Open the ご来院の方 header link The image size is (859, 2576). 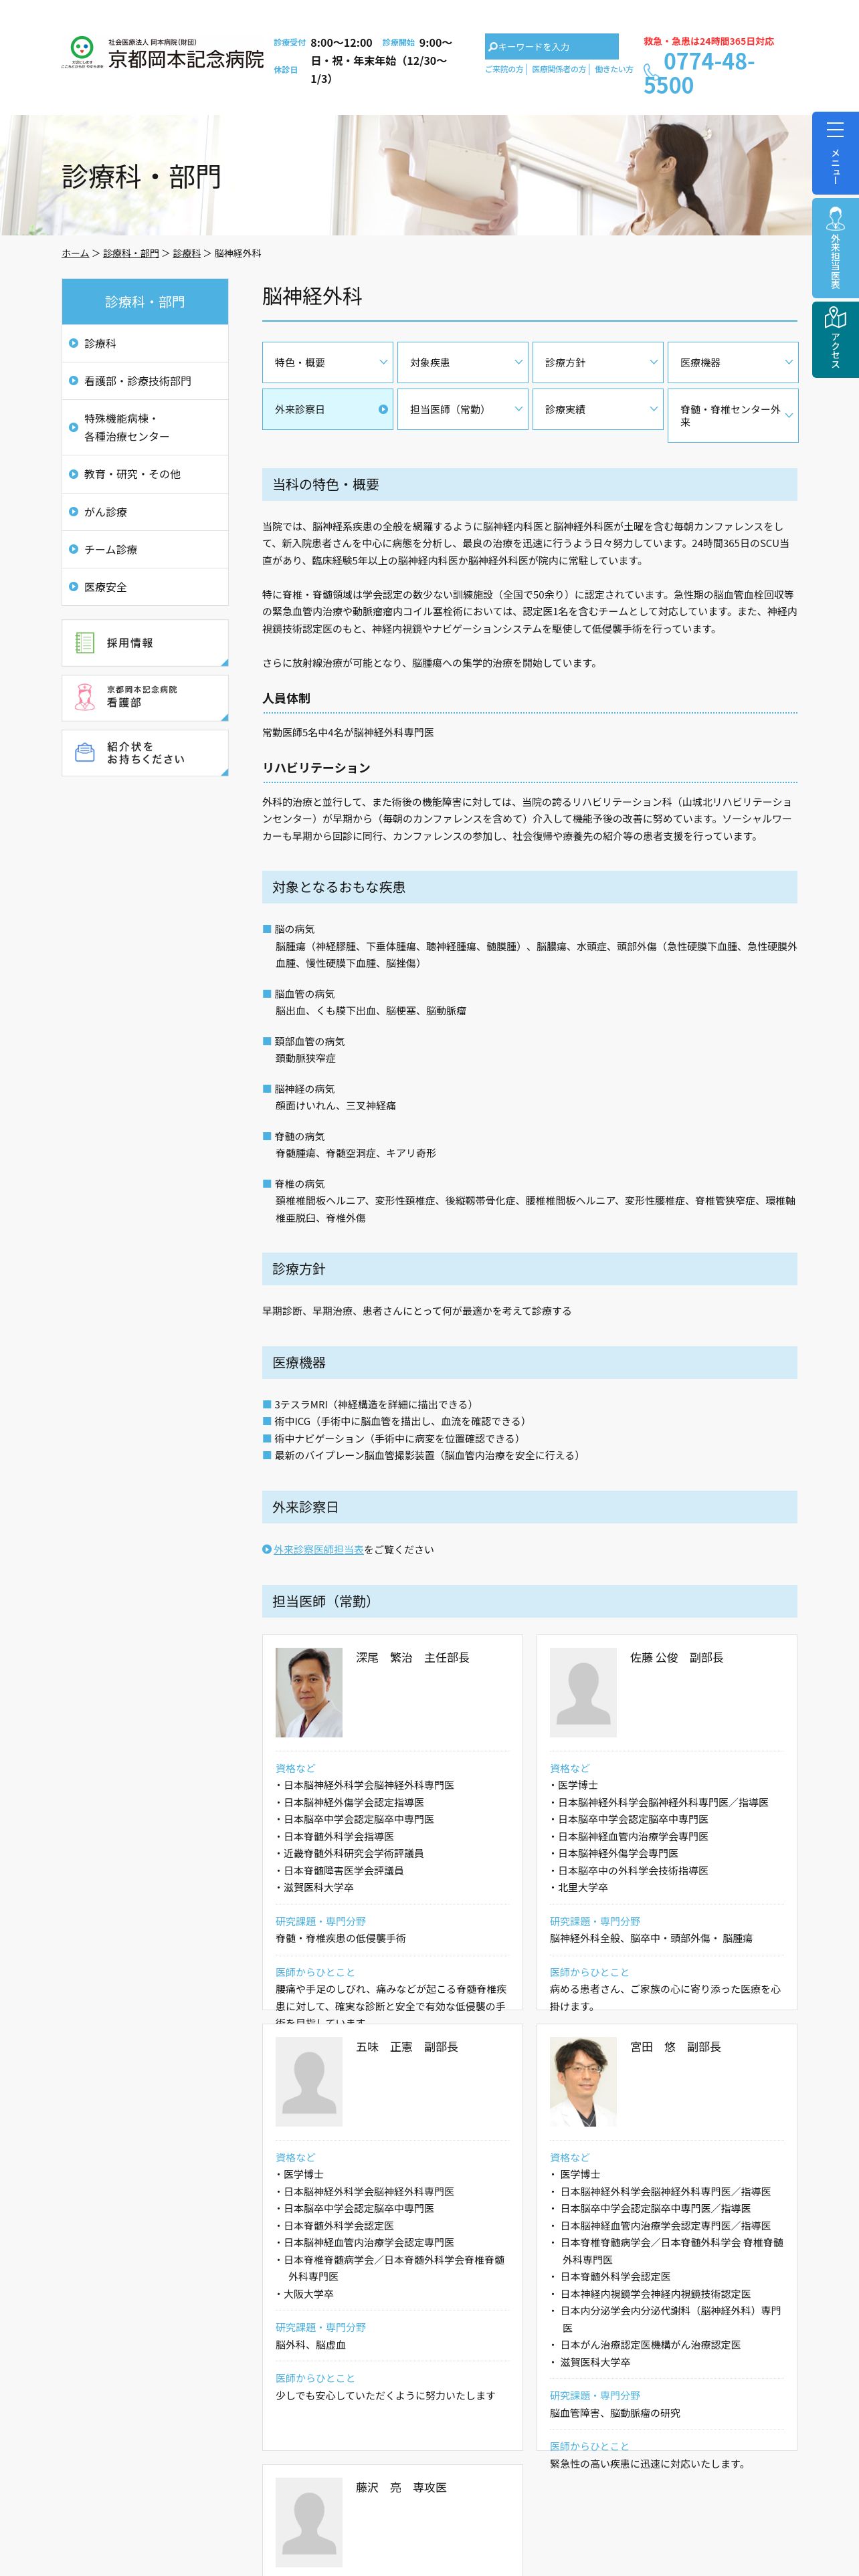pyautogui.click(x=504, y=70)
